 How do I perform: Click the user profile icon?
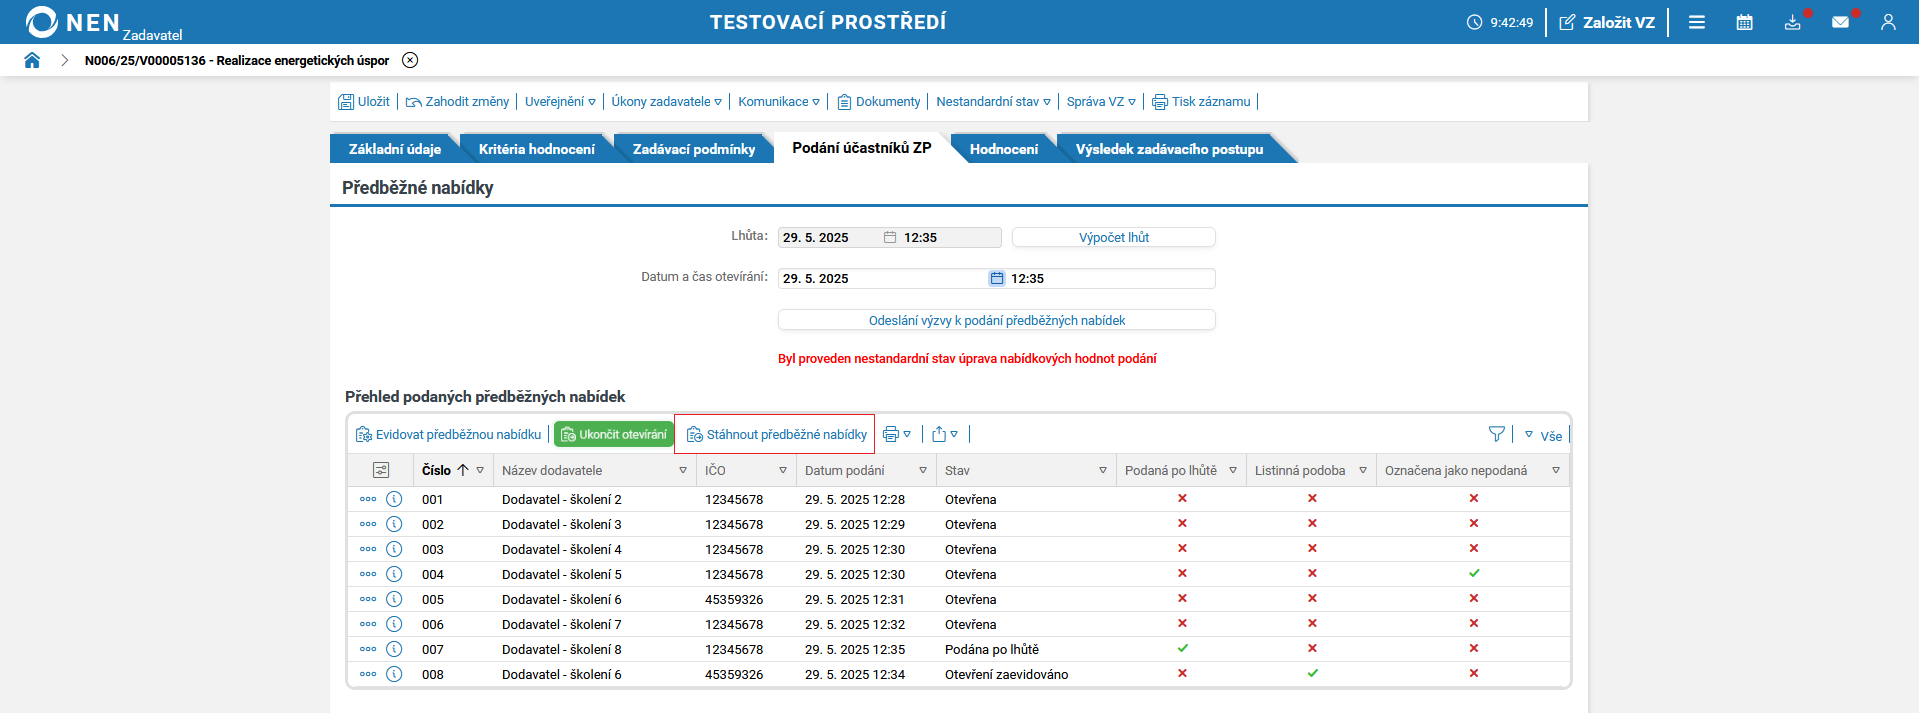click(1888, 22)
